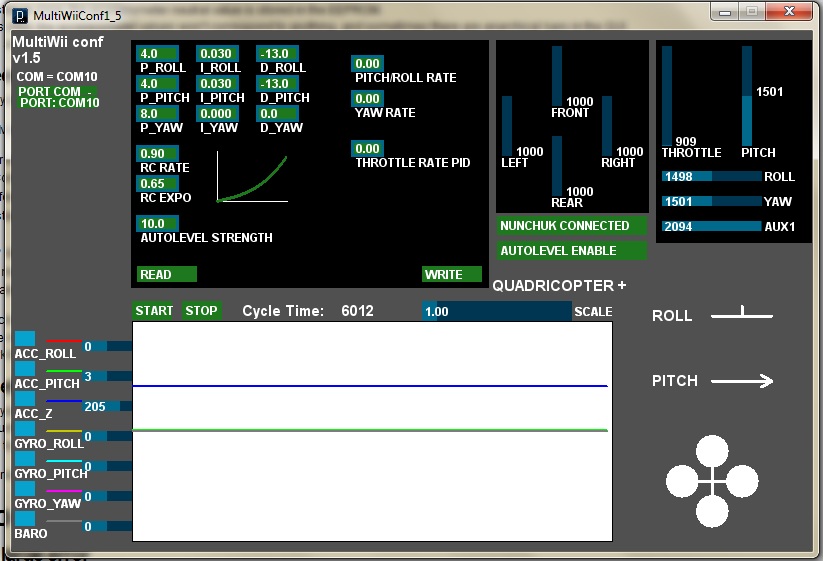
Task: Select the D_PITCH value field
Action: click(x=278, y=83)
